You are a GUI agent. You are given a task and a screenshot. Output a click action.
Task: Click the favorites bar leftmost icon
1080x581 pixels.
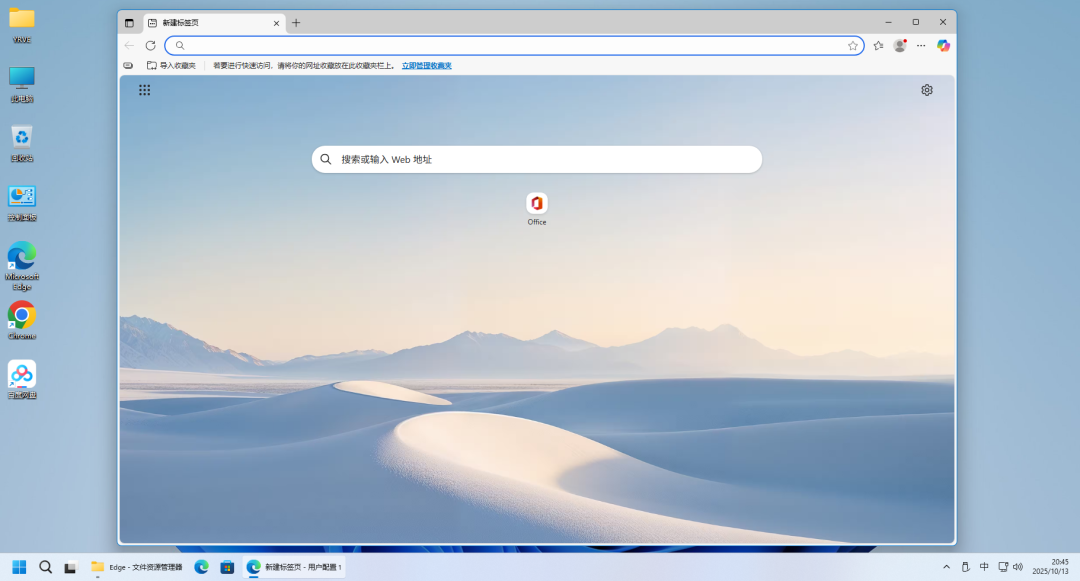[128, 65]
